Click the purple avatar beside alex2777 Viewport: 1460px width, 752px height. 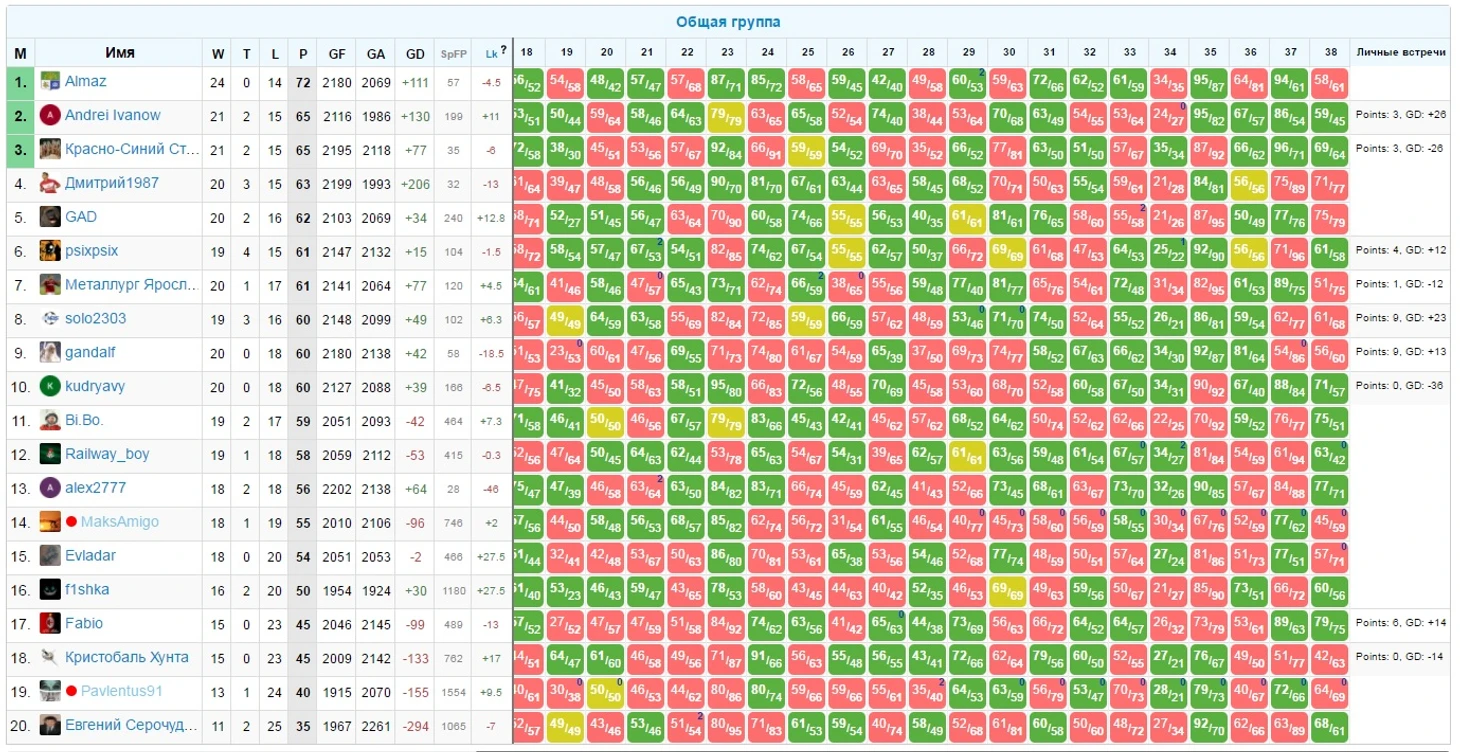(50, 489)
